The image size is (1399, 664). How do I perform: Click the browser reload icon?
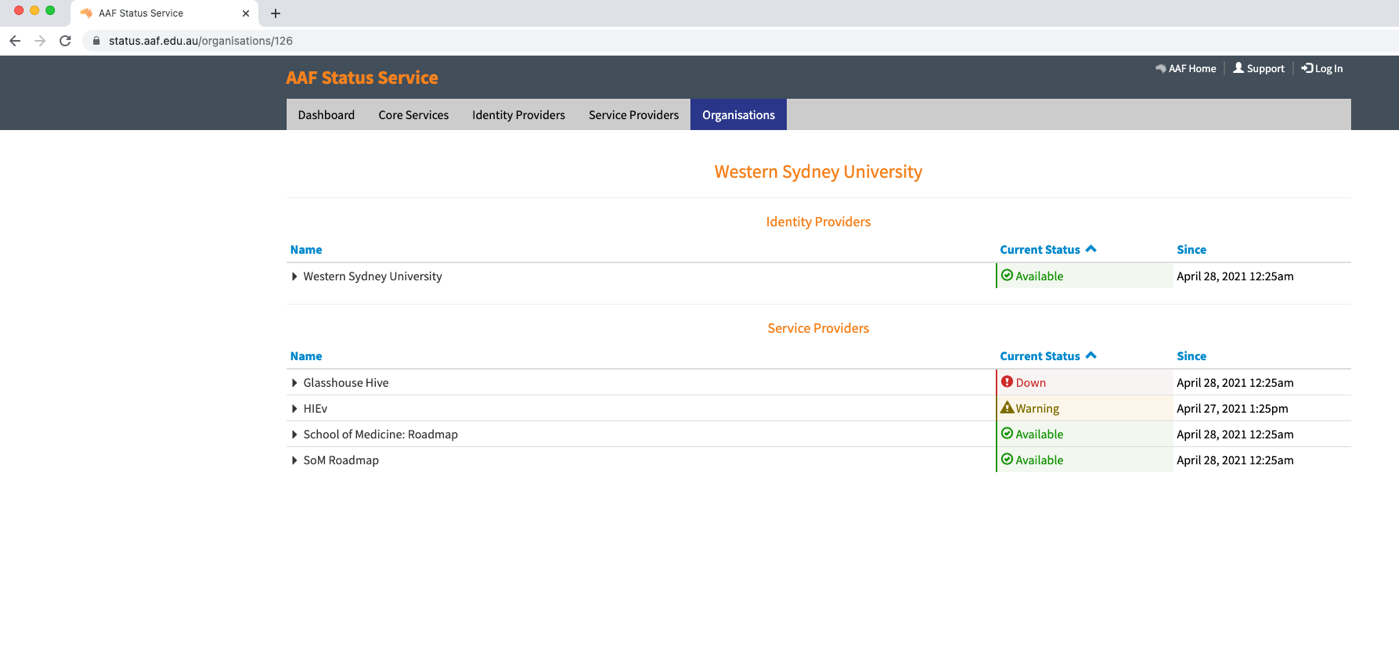tap(65, 41)
